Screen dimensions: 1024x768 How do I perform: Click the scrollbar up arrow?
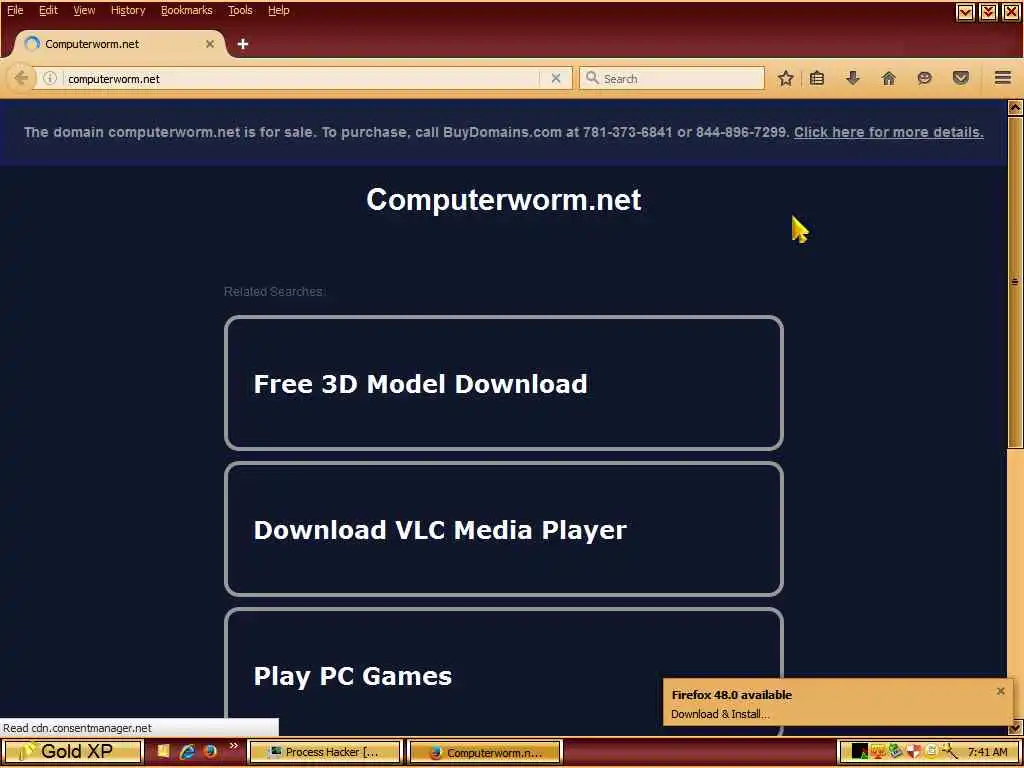pyautogui.click(x=1015, y=107)
